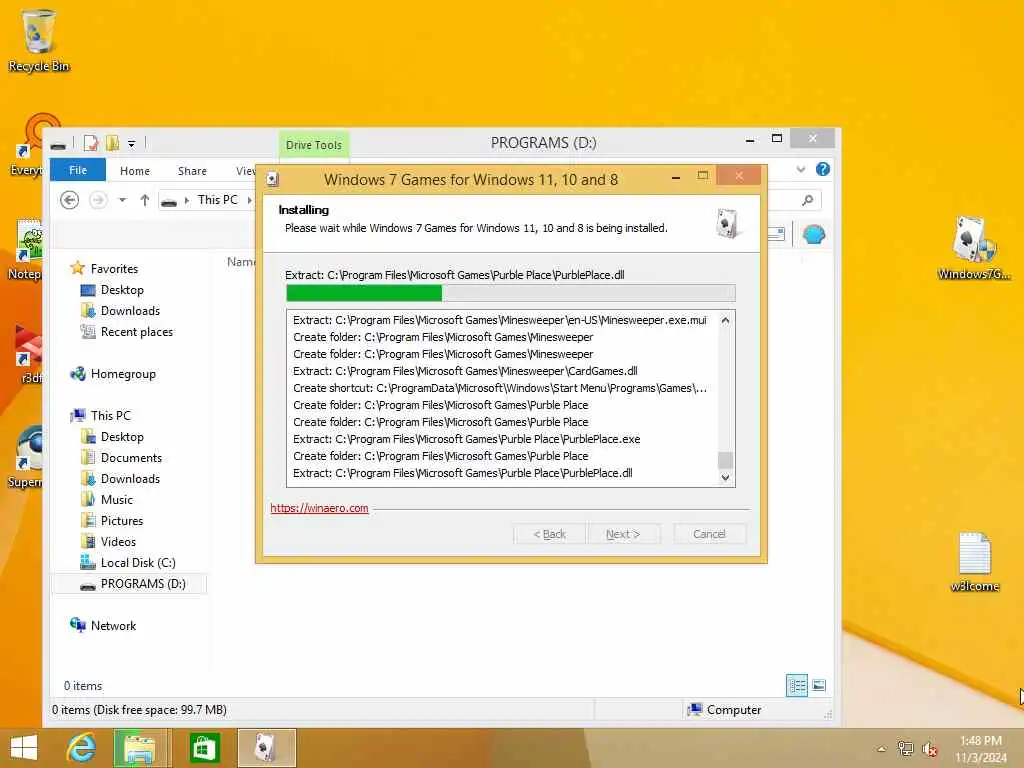This screenshot has height=768, width=1024.
Task: Click the Cancel button in installer
Action: coord(709,534)
